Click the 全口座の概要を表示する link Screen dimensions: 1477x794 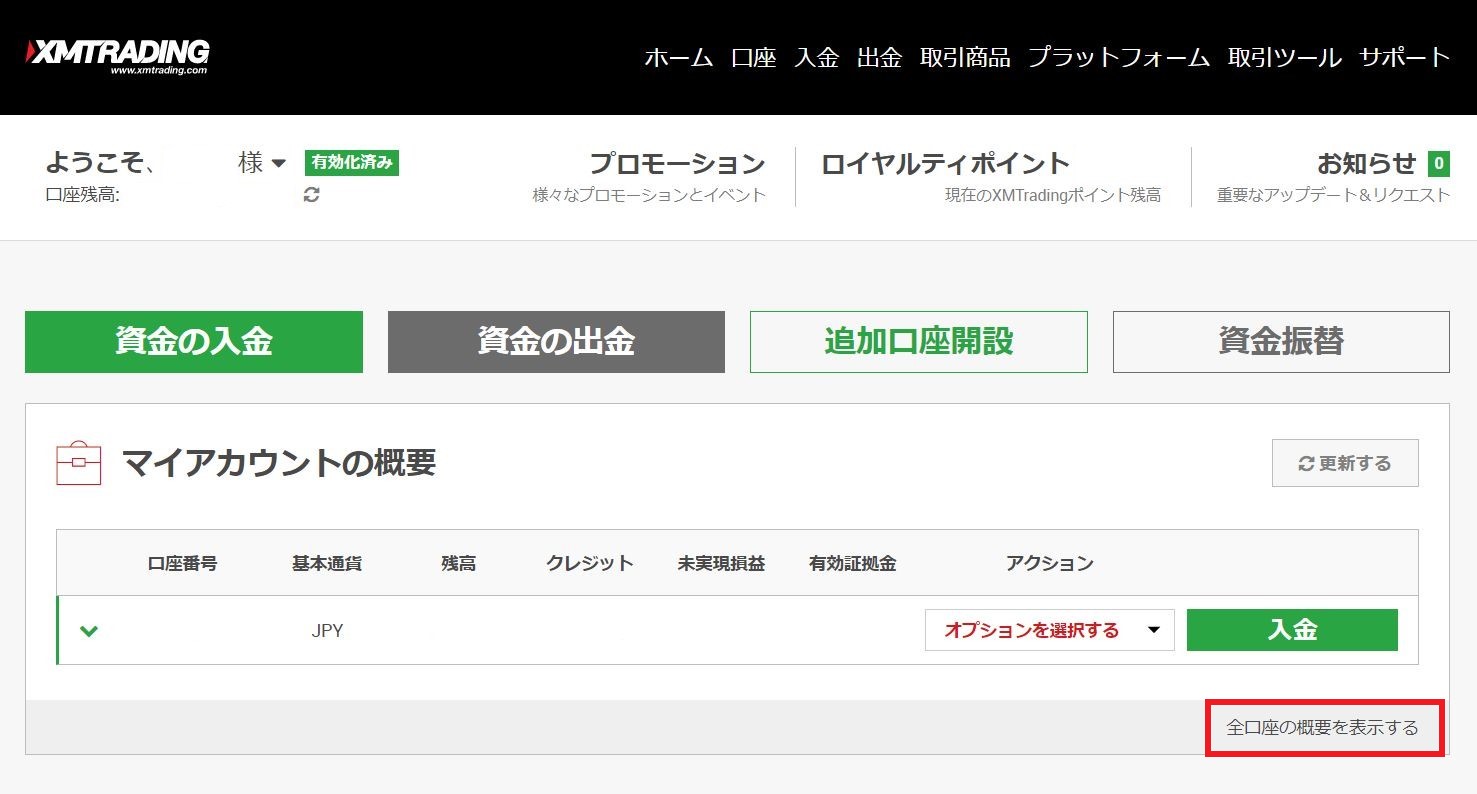[1323, 728]
